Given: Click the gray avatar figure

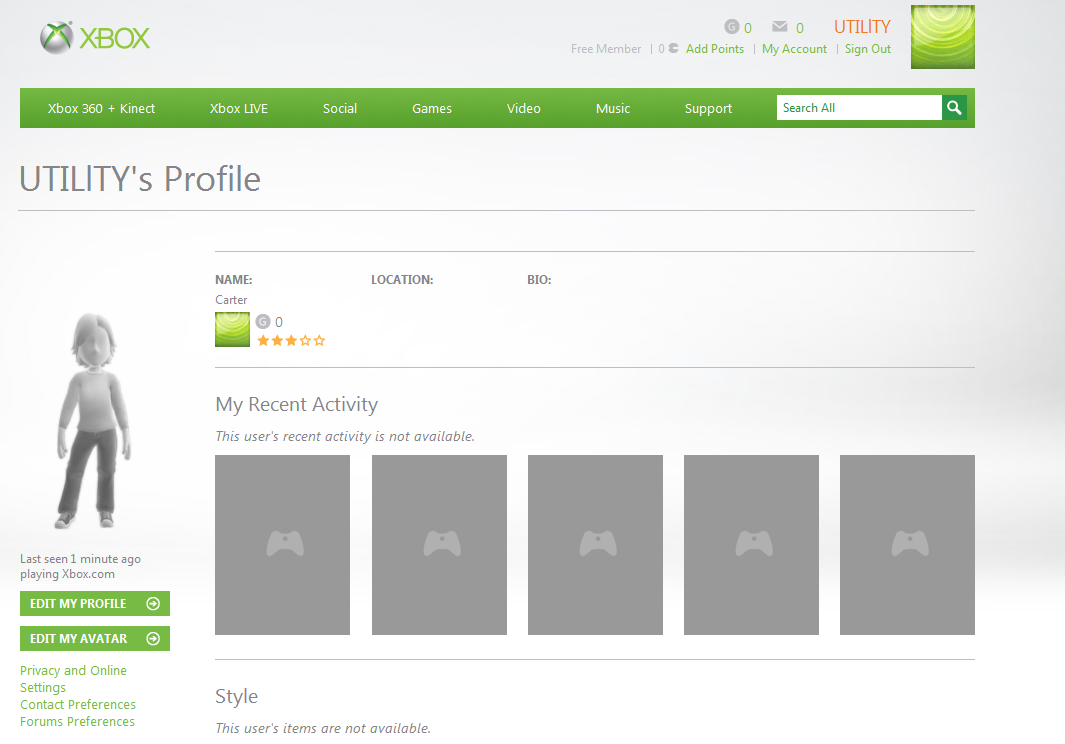Looking at the screenshot, I should [x=94, y=421].
